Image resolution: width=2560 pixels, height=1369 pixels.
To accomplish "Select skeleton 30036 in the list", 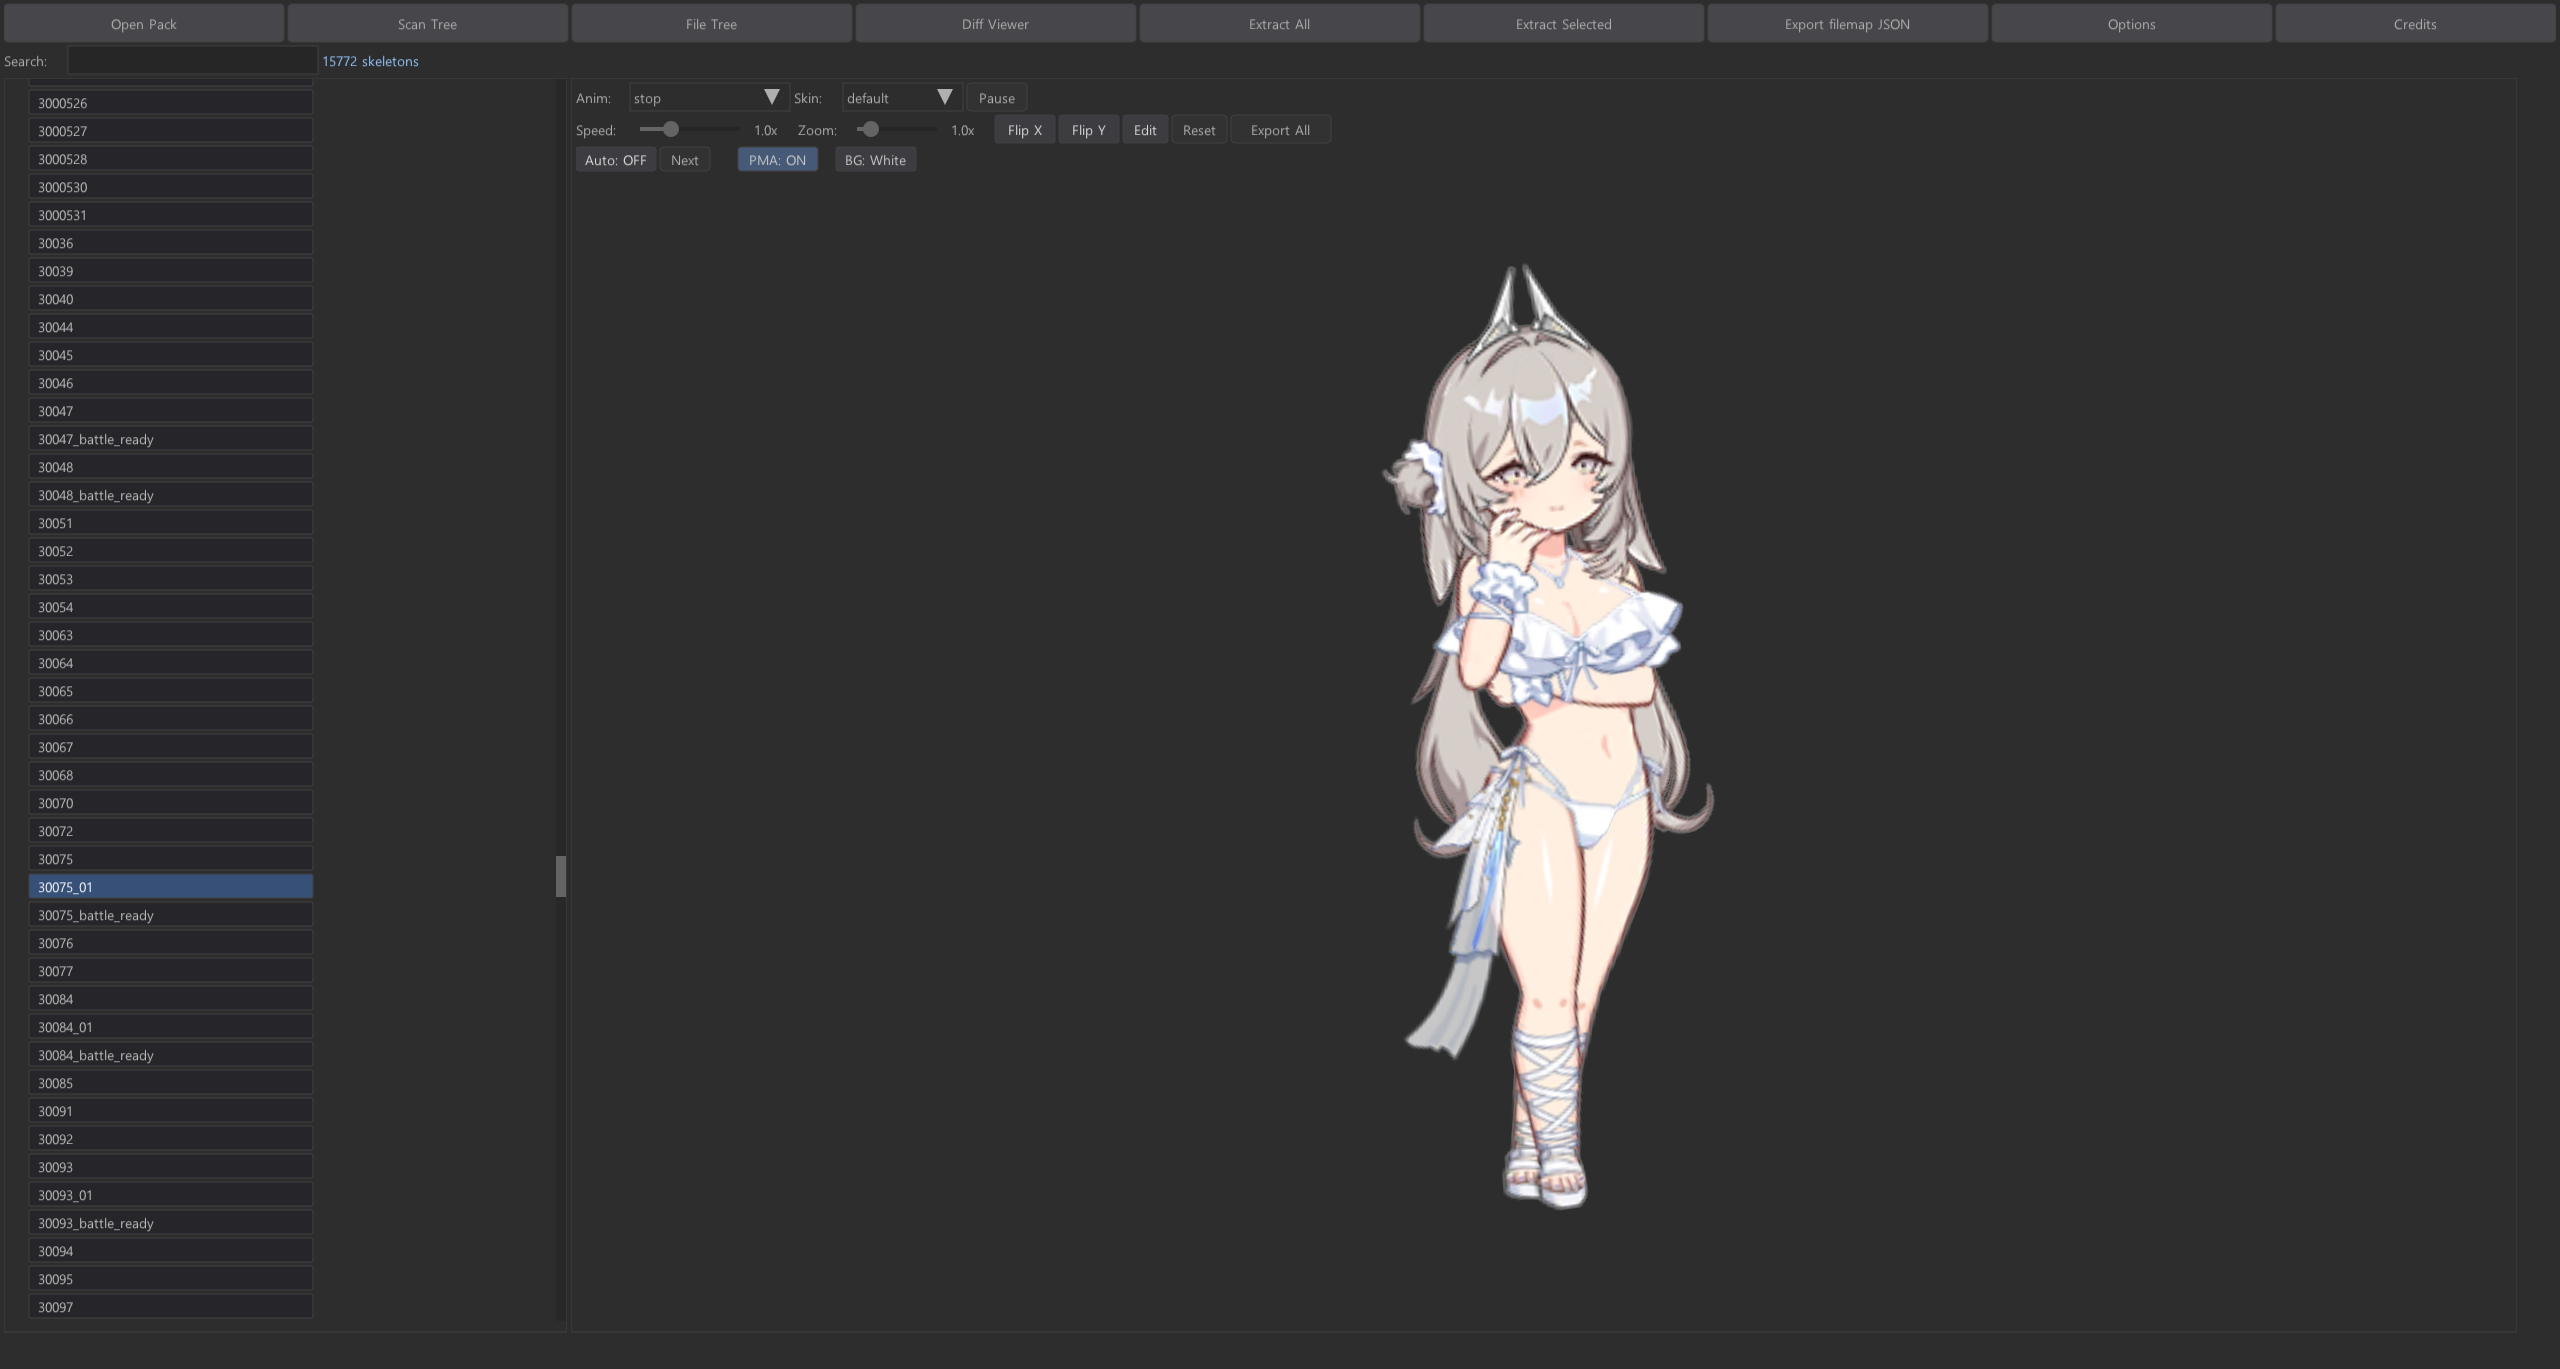I will tap(171, 243).
